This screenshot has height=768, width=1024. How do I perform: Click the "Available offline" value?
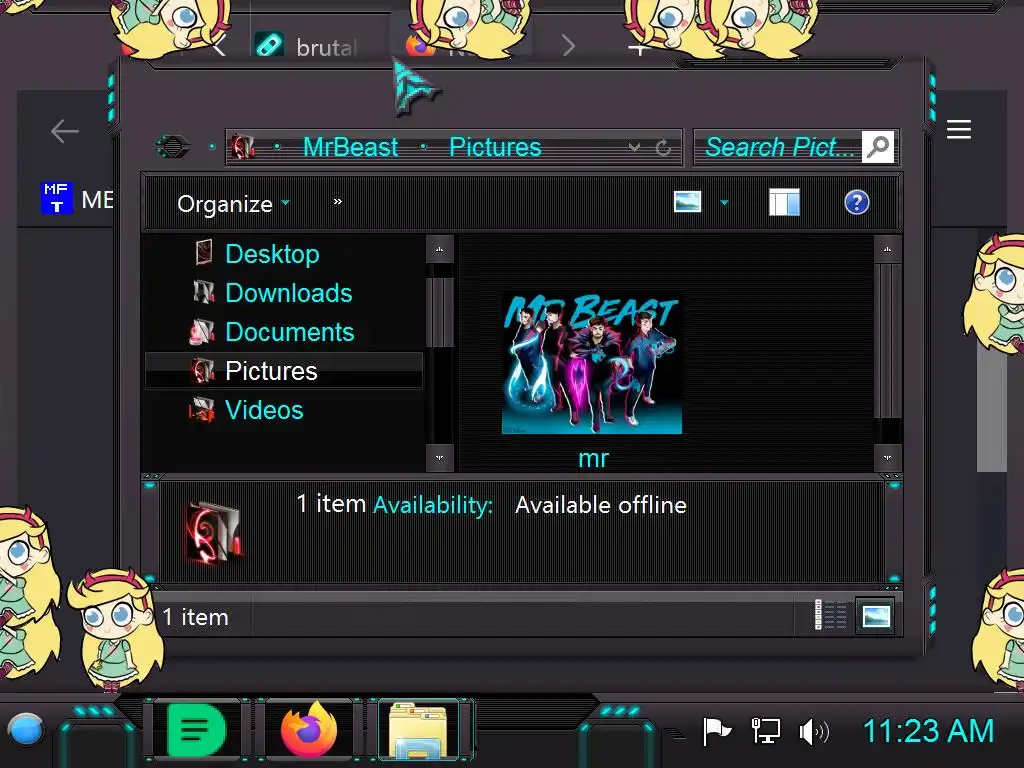(601, 505)
